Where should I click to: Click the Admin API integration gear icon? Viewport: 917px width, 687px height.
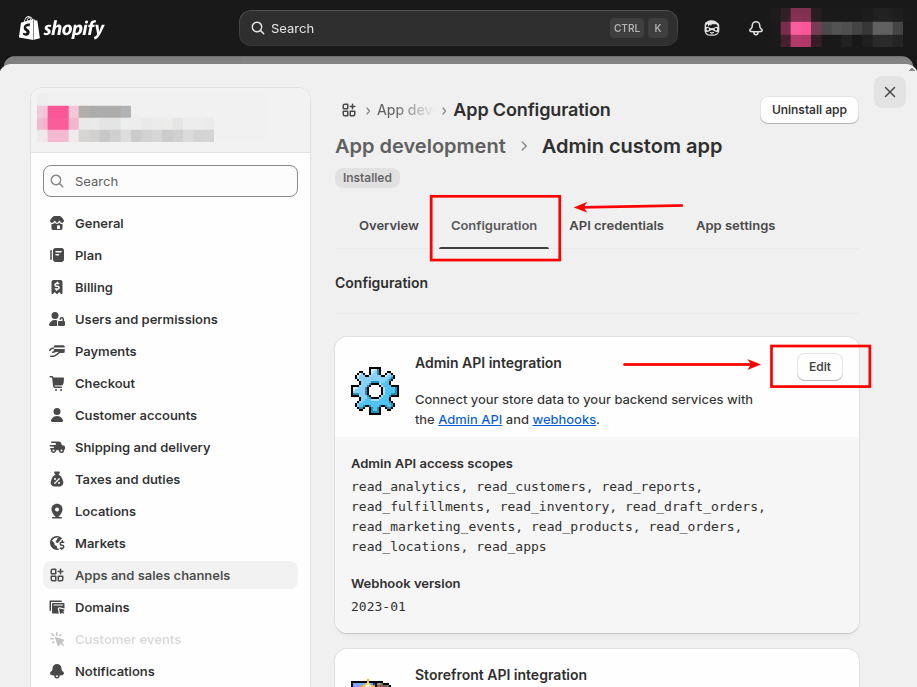pos(375,390)
